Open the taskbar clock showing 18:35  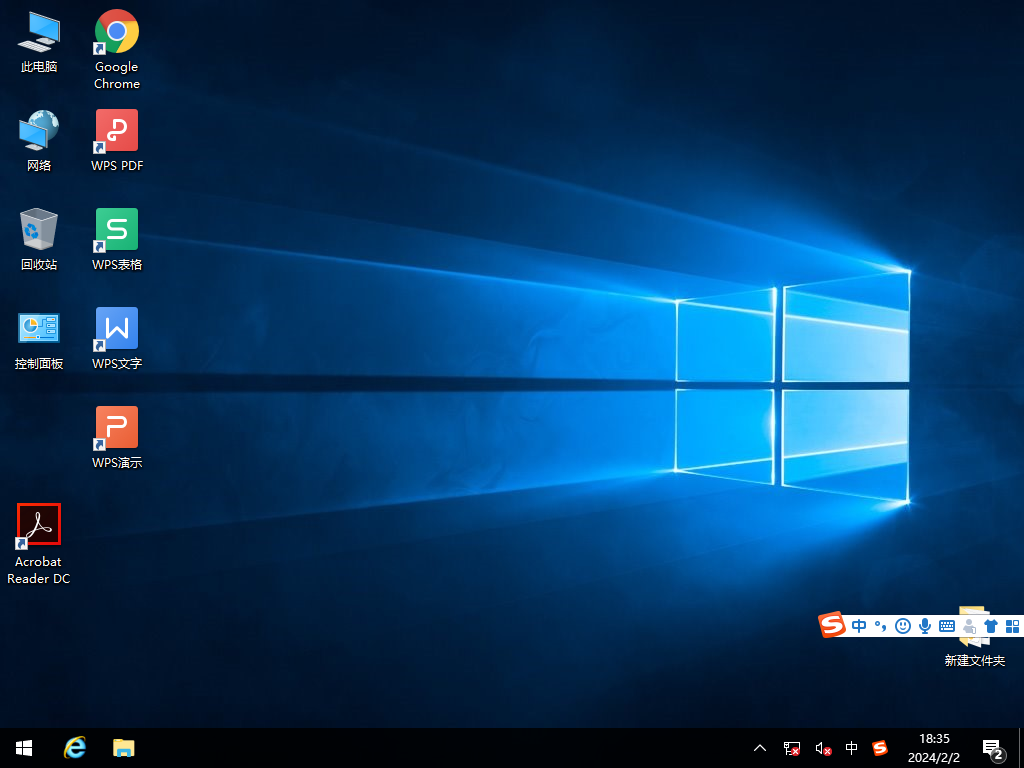[x=934, y=748]
